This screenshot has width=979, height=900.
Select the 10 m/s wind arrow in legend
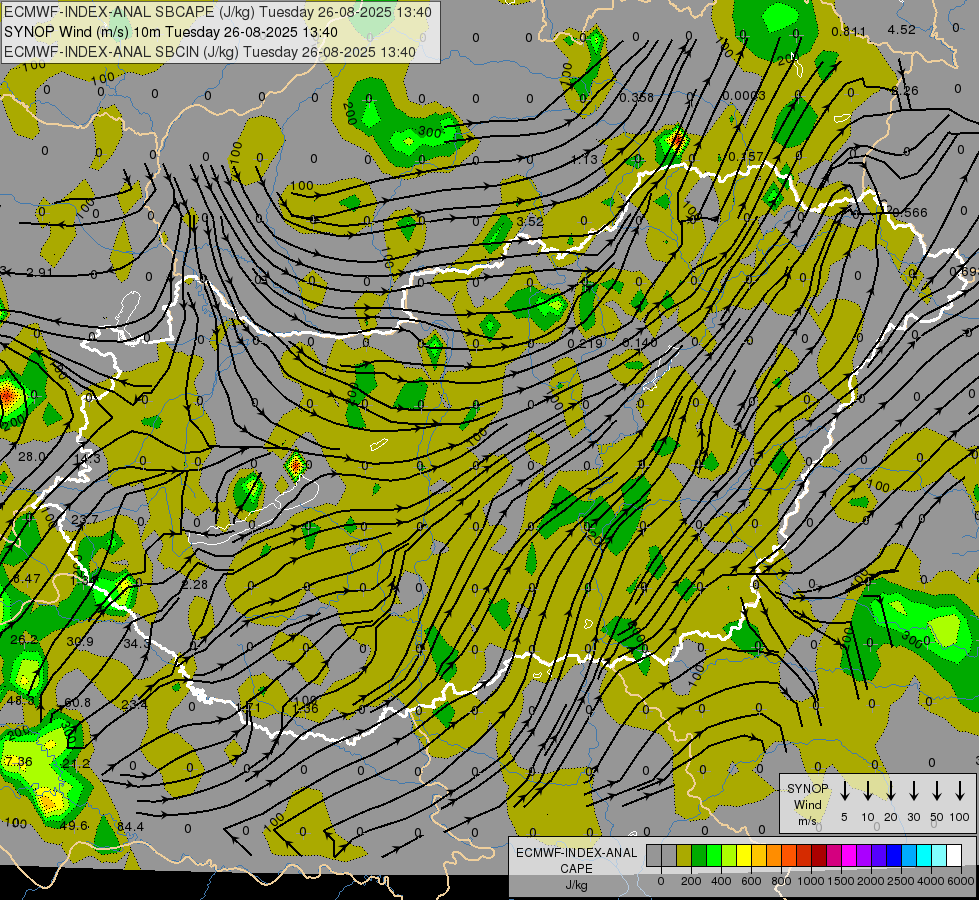click(x=868, y=791)
